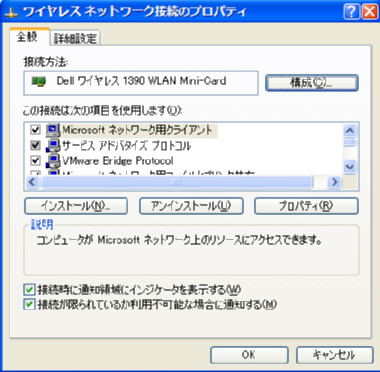The width and height of the screenshot is (380, 372).
Task: Click the vertical scrollbar thumb in list
Action: tap(349, 143)
